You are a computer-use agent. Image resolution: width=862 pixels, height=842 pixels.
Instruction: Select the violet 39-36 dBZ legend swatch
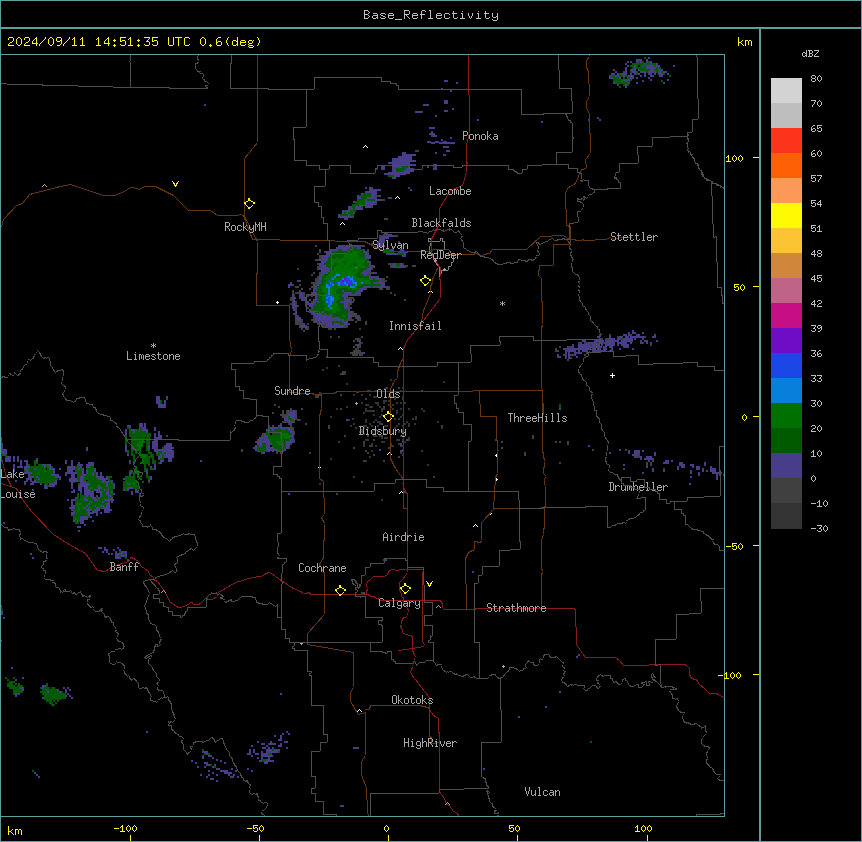point(786,341)
